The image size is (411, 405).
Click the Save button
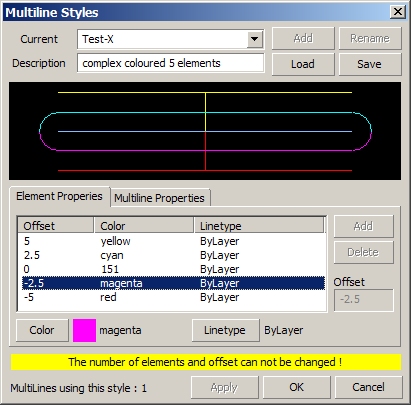[x=370, y=64]
